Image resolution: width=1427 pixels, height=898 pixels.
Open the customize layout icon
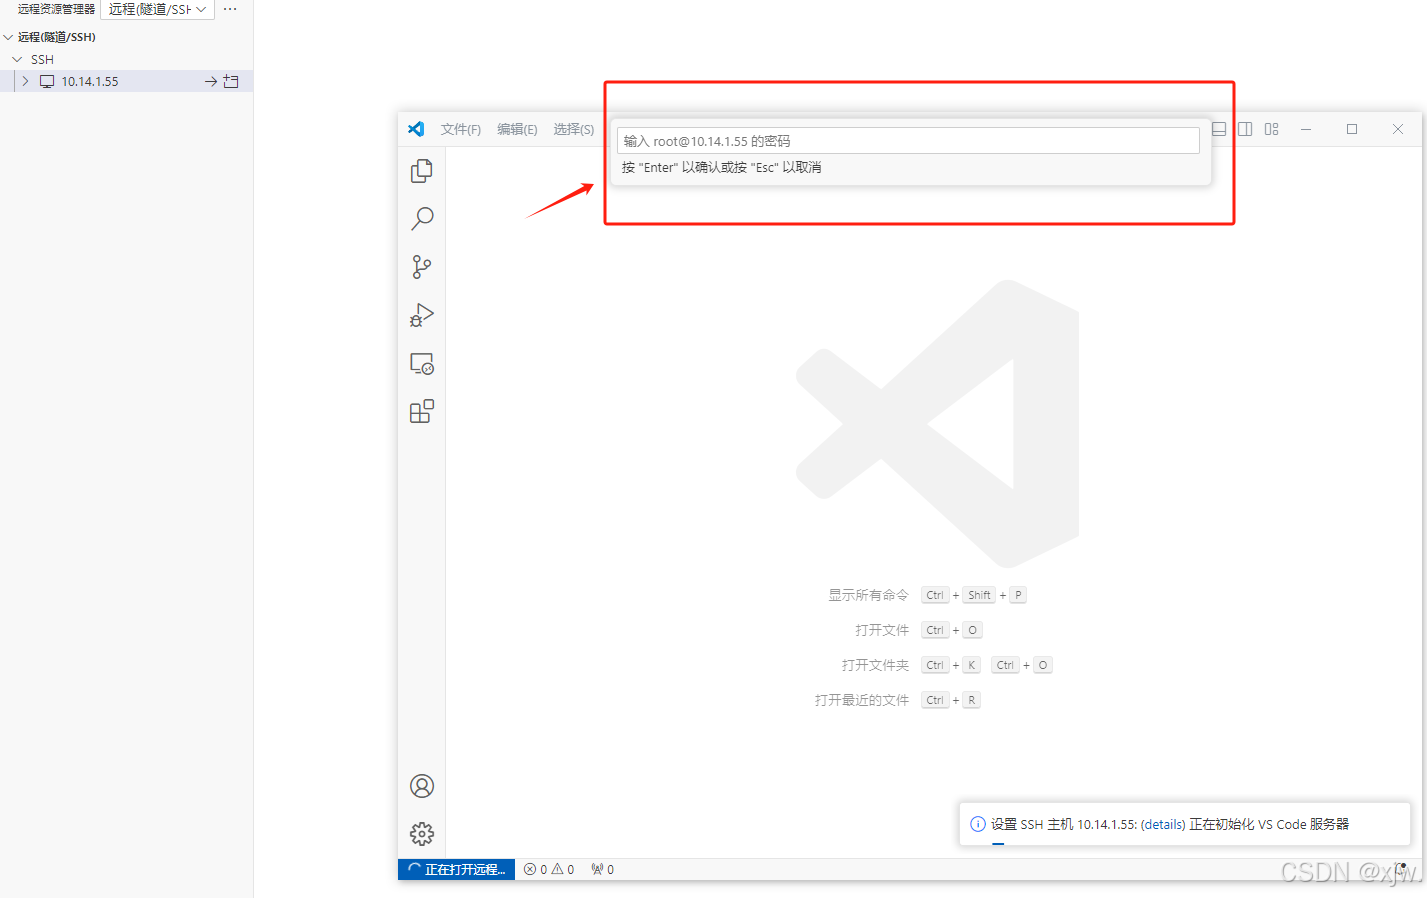pyautogui.click(x=1272, y=129)
